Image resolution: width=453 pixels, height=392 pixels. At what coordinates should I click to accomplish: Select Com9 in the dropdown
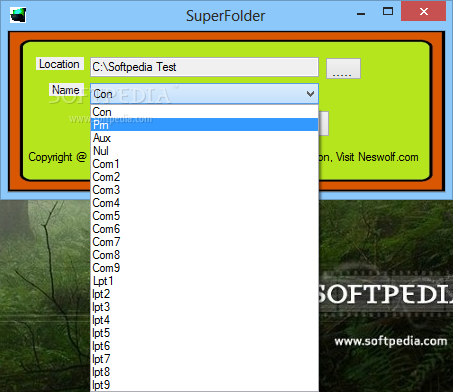pos(204,268)
